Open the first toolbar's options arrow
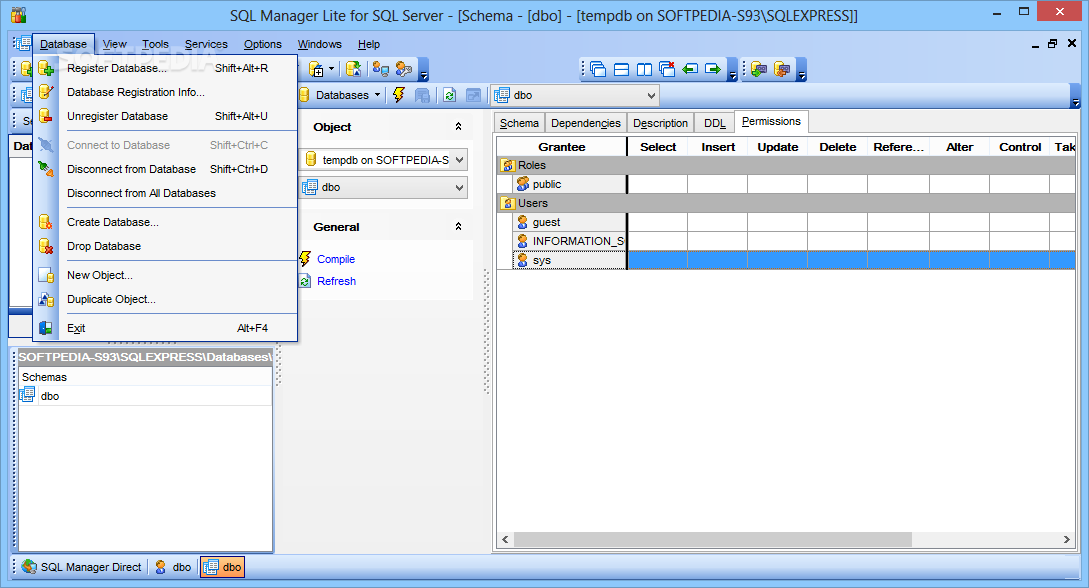1089x588 pixels. pos(424,70)
